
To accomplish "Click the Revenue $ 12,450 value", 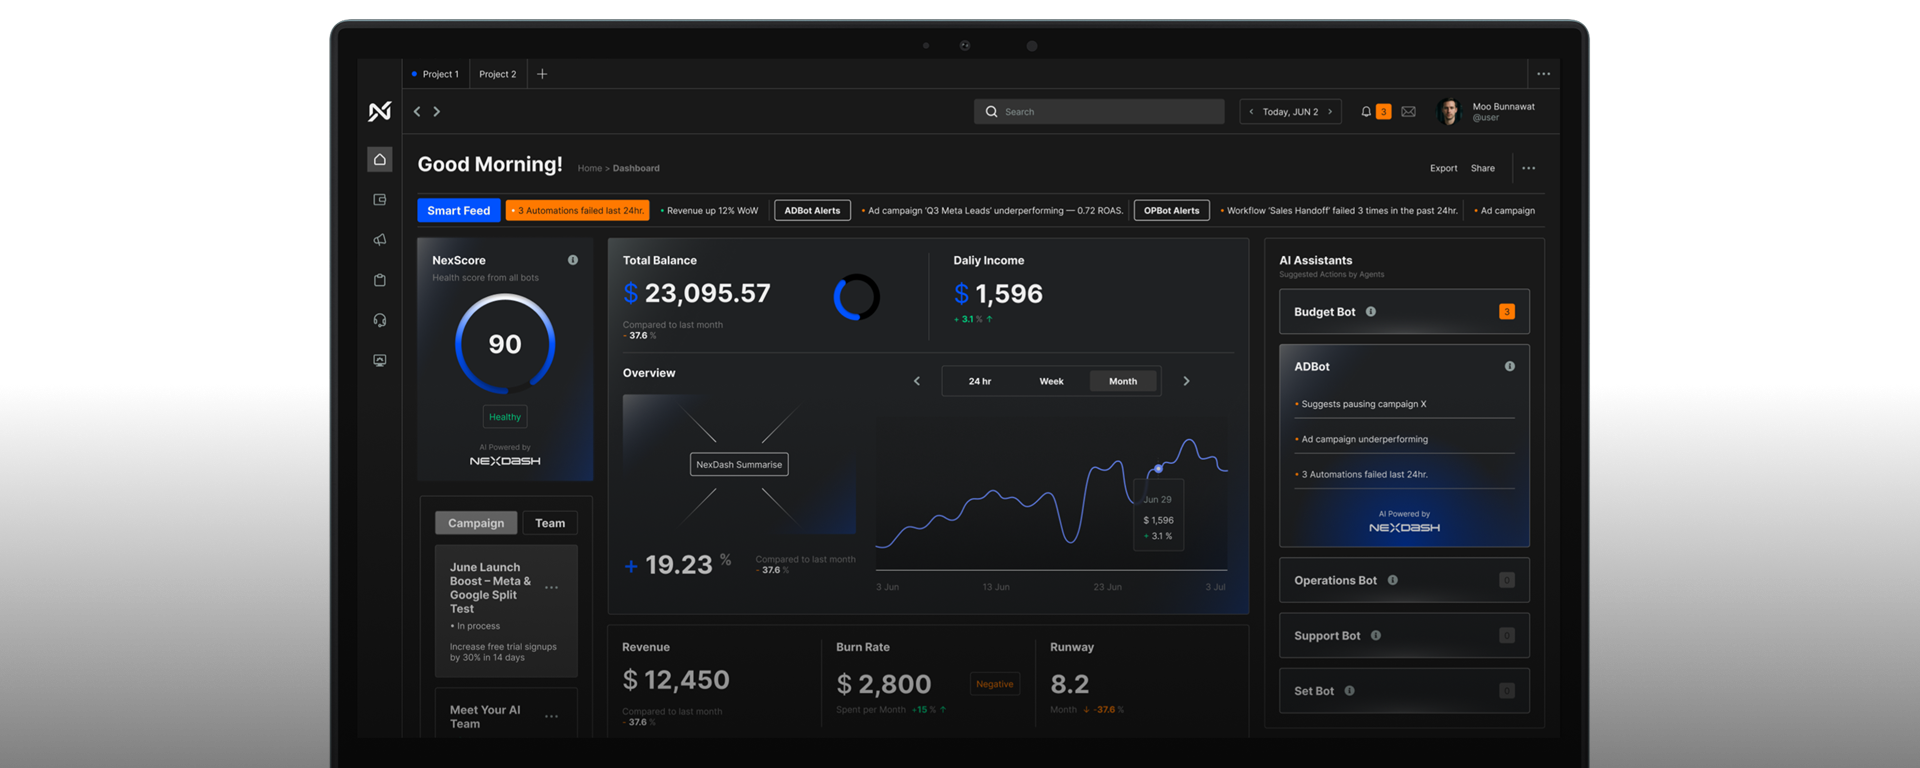I will coord(676,680).
